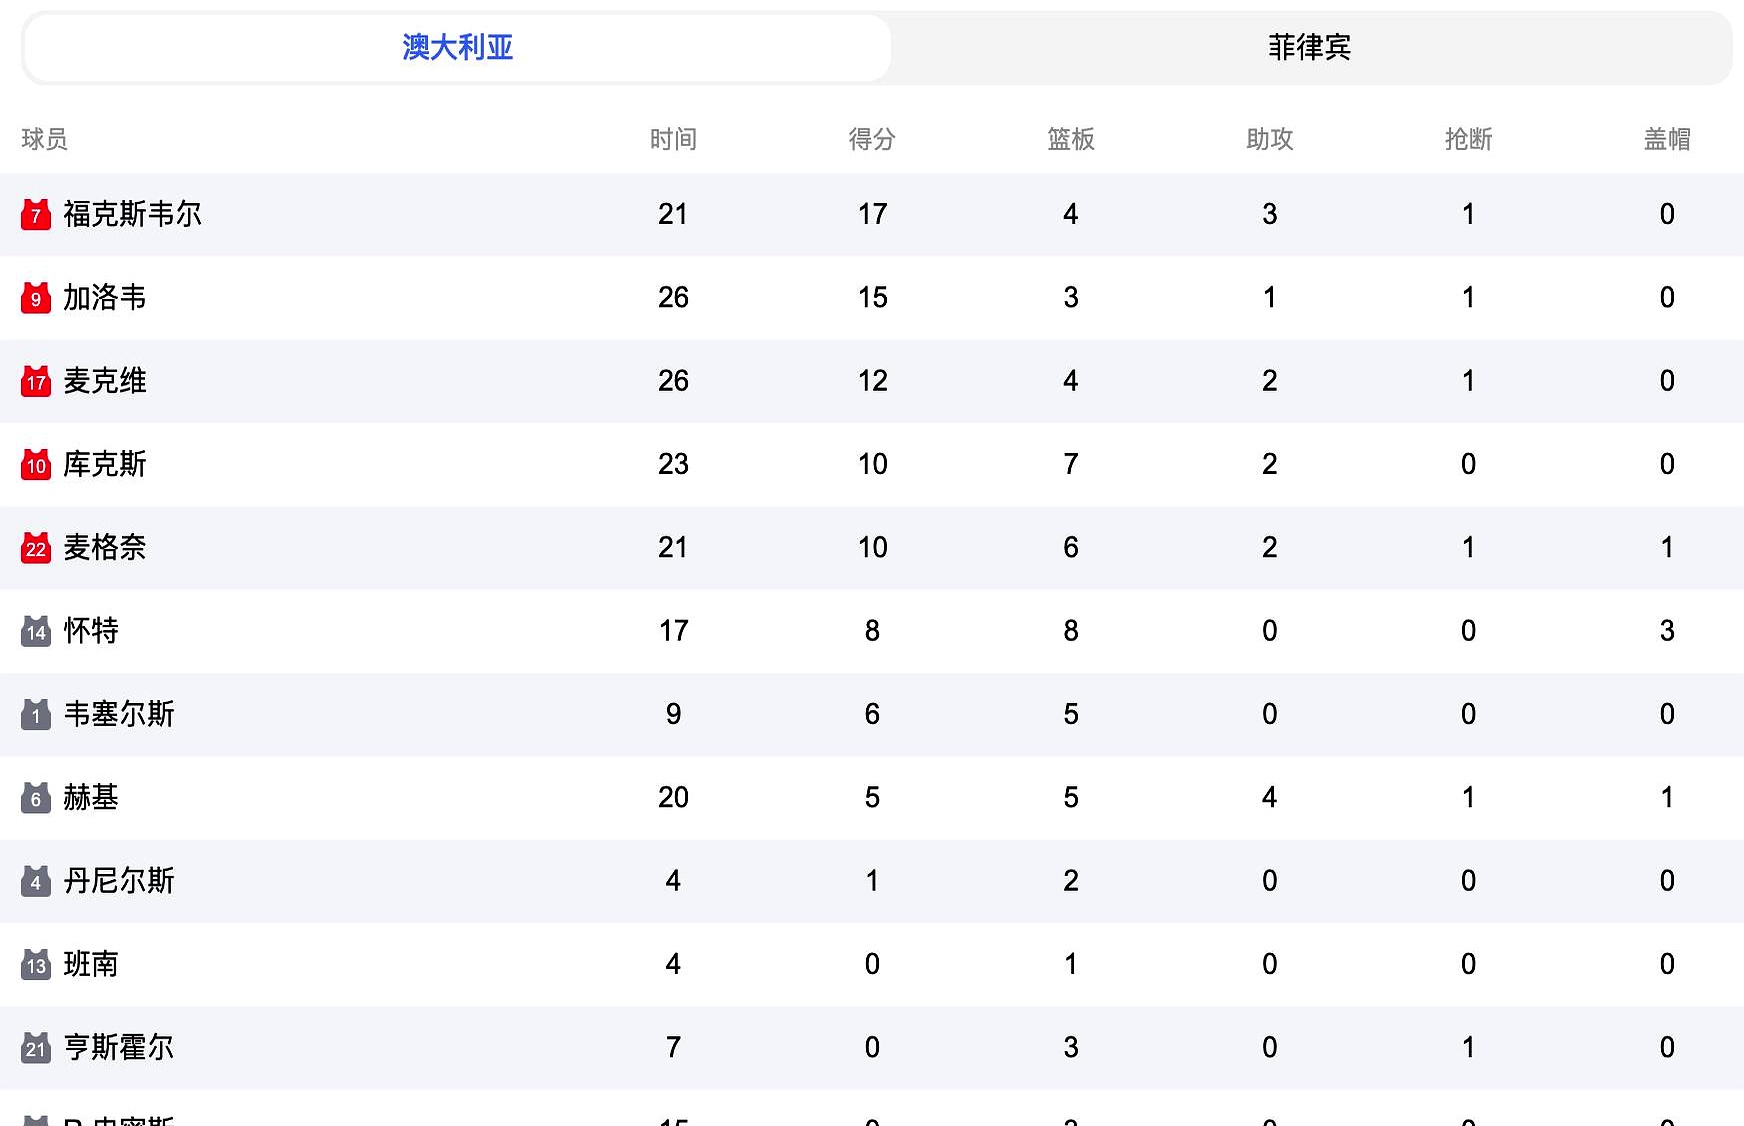Select the 助攻 column header

(x=1268, y=140)
